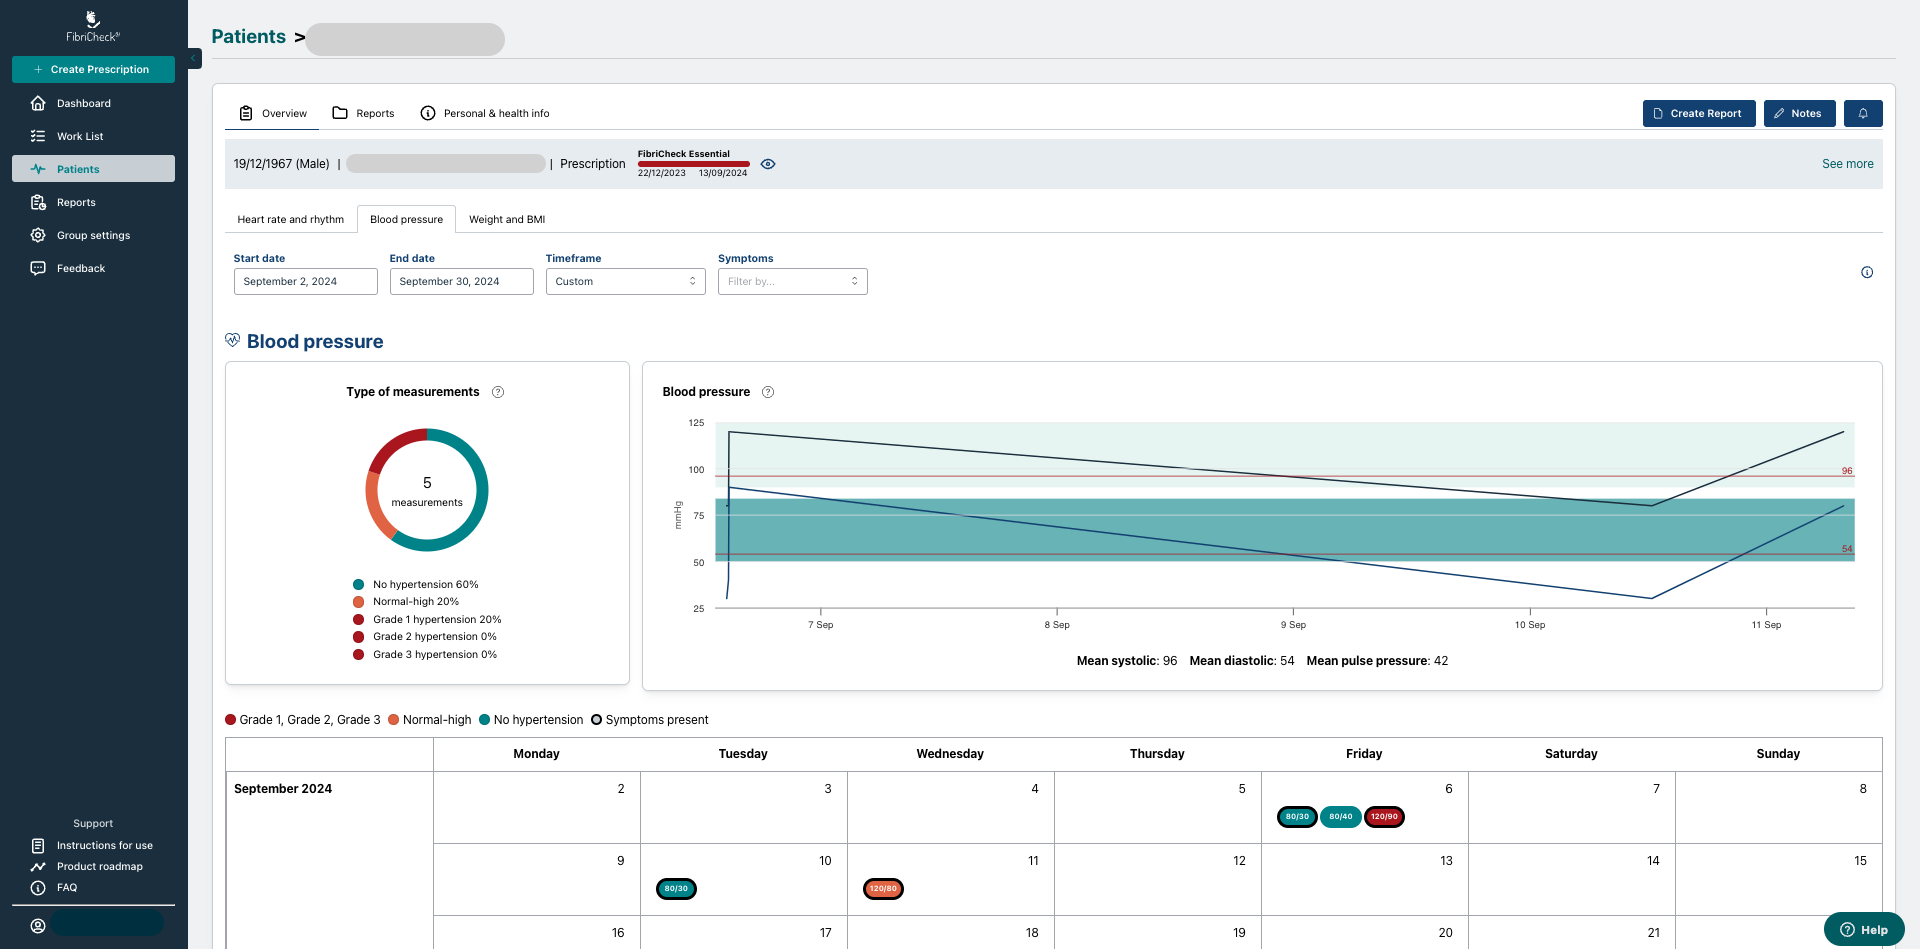Click the Patients heartbeat icon in the sidebar
This screenshot has width=1920, height=949.
point(38,169)
